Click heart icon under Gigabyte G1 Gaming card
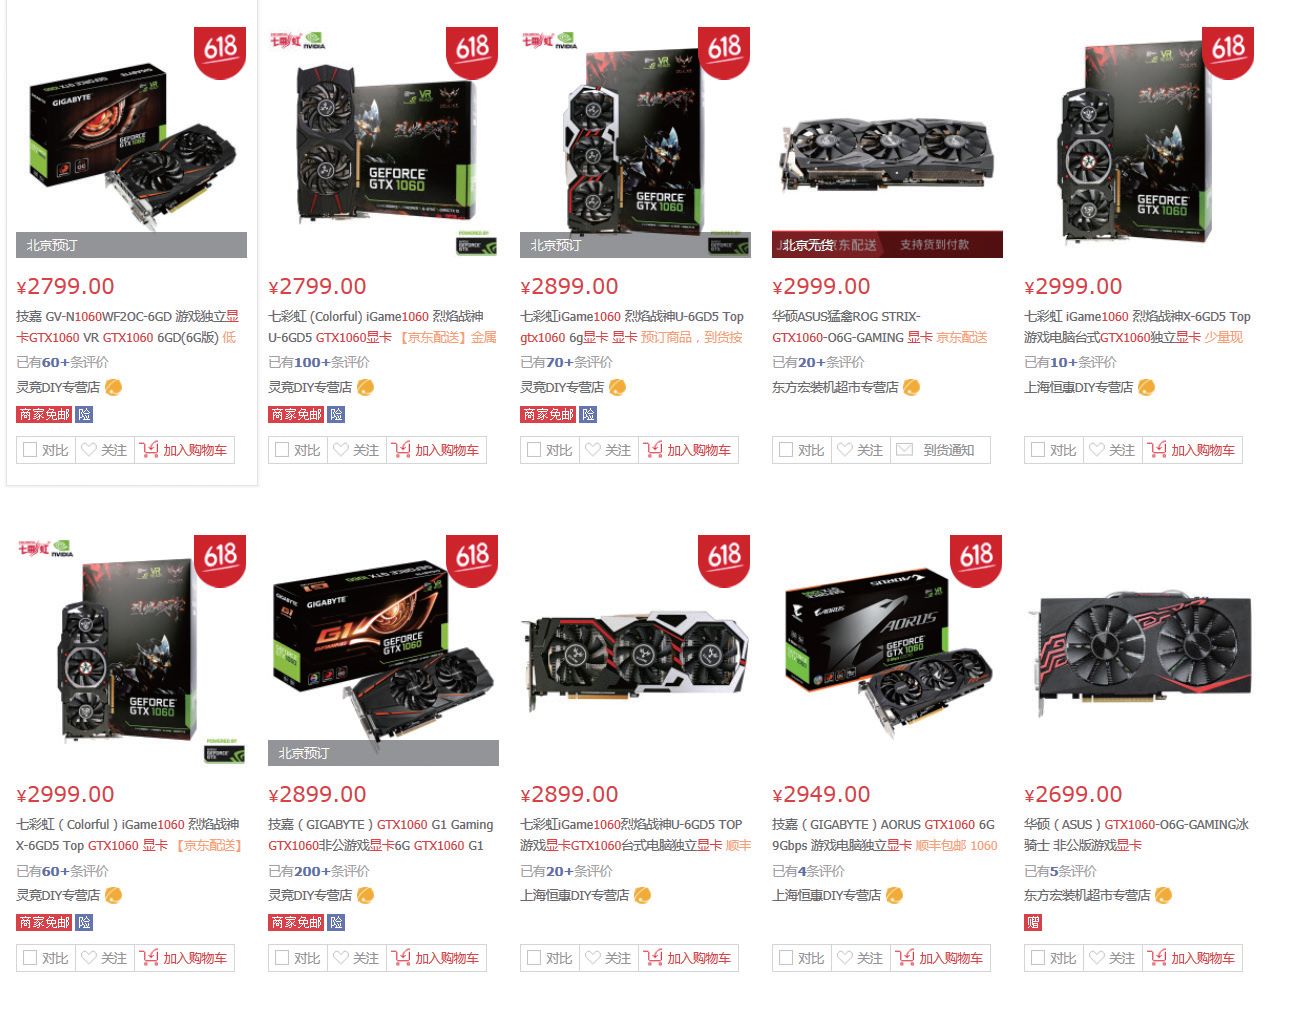This screenshot has width=1316, height=1024. pyautogui.click(x=341, y=958)
